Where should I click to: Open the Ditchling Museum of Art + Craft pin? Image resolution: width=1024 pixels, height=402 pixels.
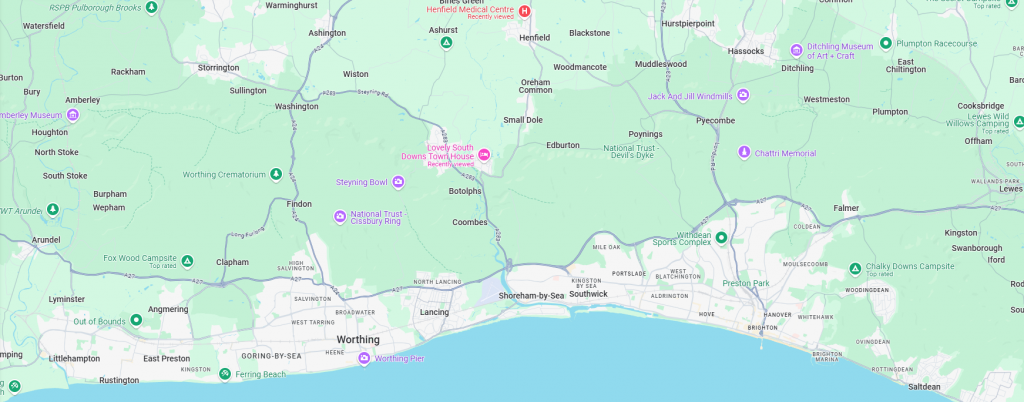[796, 50]
